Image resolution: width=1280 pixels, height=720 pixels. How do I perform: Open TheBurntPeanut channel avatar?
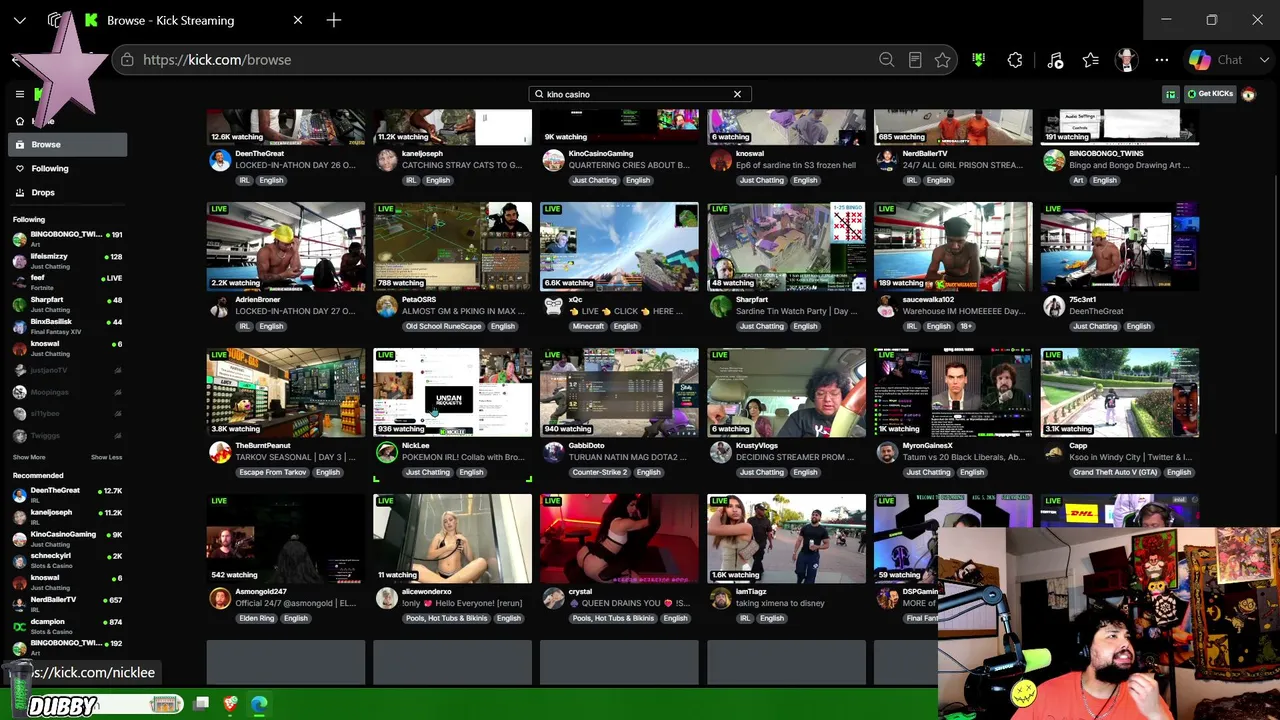pos(219,453)
